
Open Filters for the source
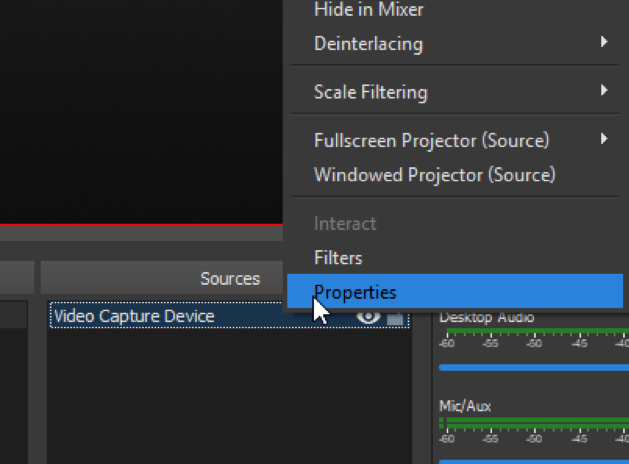click(x=338, y=258)
